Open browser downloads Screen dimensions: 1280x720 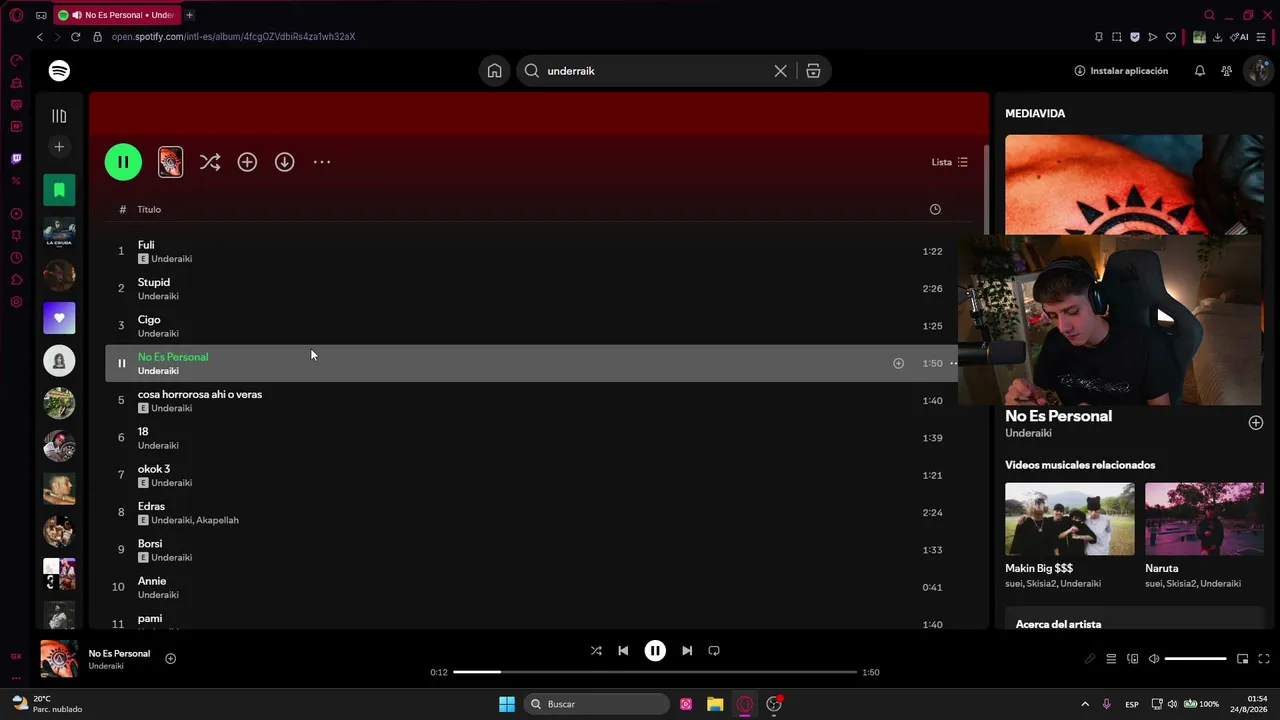[1217, 37]
